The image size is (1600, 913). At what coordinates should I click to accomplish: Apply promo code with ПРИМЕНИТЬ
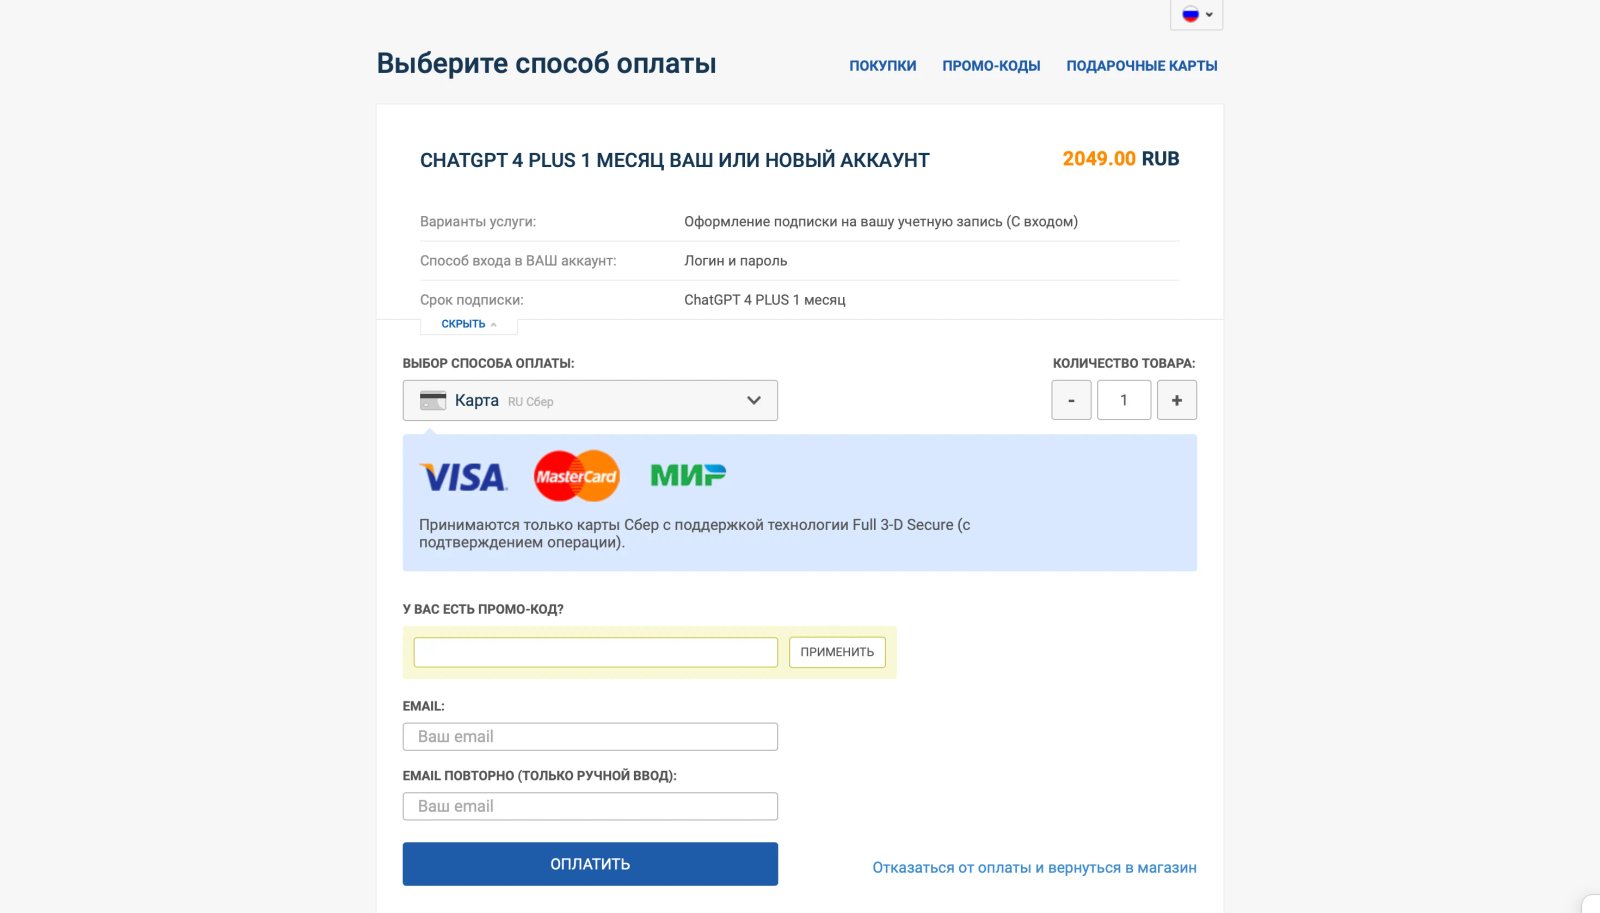point(837,651)
